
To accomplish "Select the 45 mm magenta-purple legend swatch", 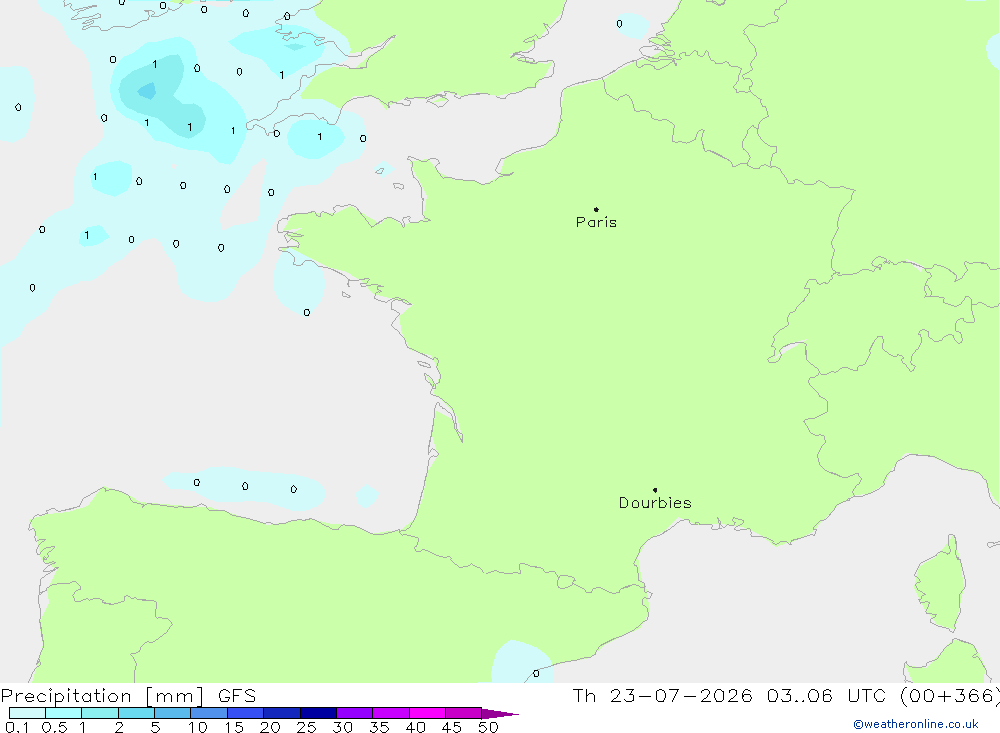I will point(464,713).
